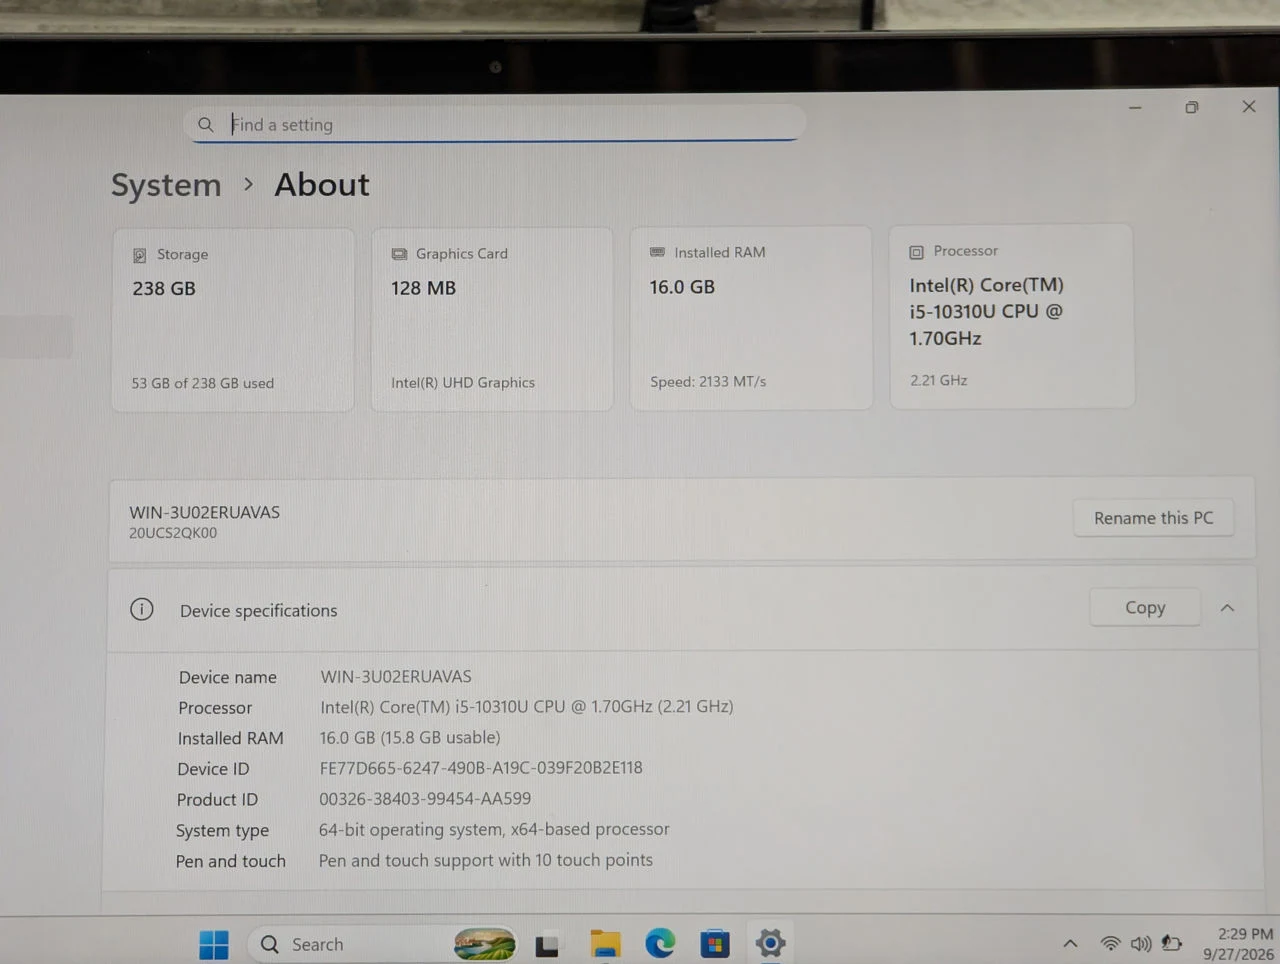Click '53 GB of 238 GB used' text
Screen dimensions: 1280x964
tap(203, 383)
